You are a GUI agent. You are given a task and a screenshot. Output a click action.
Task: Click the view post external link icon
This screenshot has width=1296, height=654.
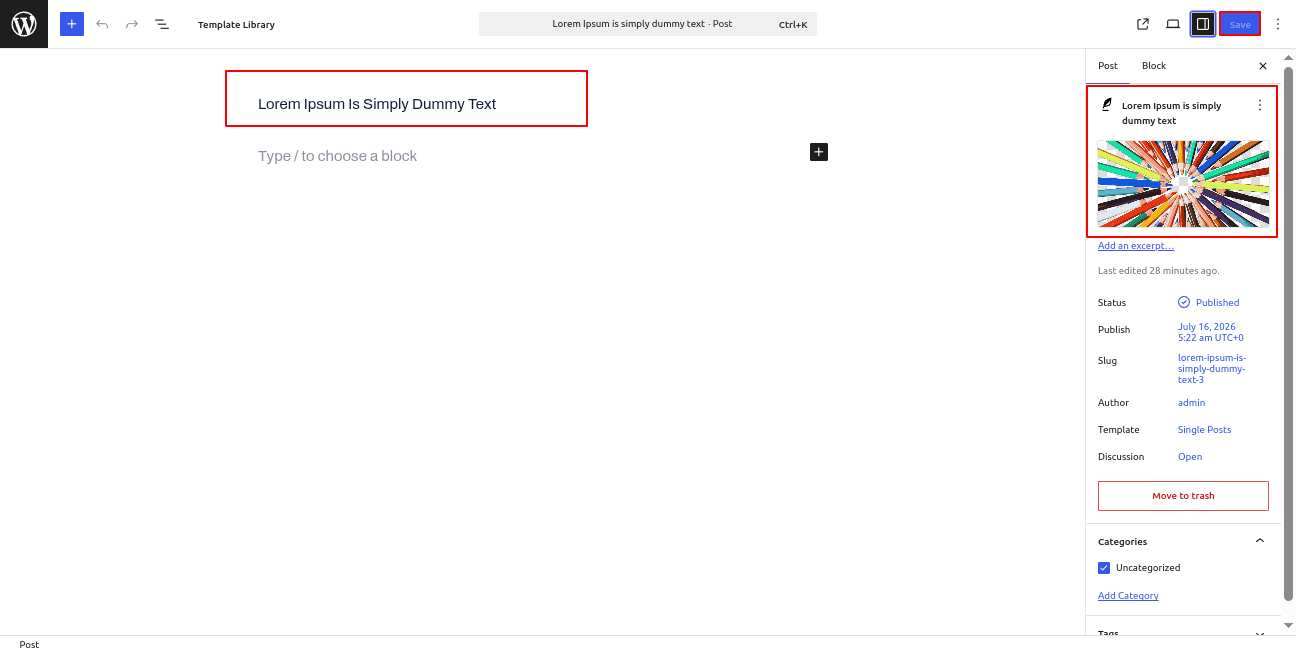(1143, 24)
